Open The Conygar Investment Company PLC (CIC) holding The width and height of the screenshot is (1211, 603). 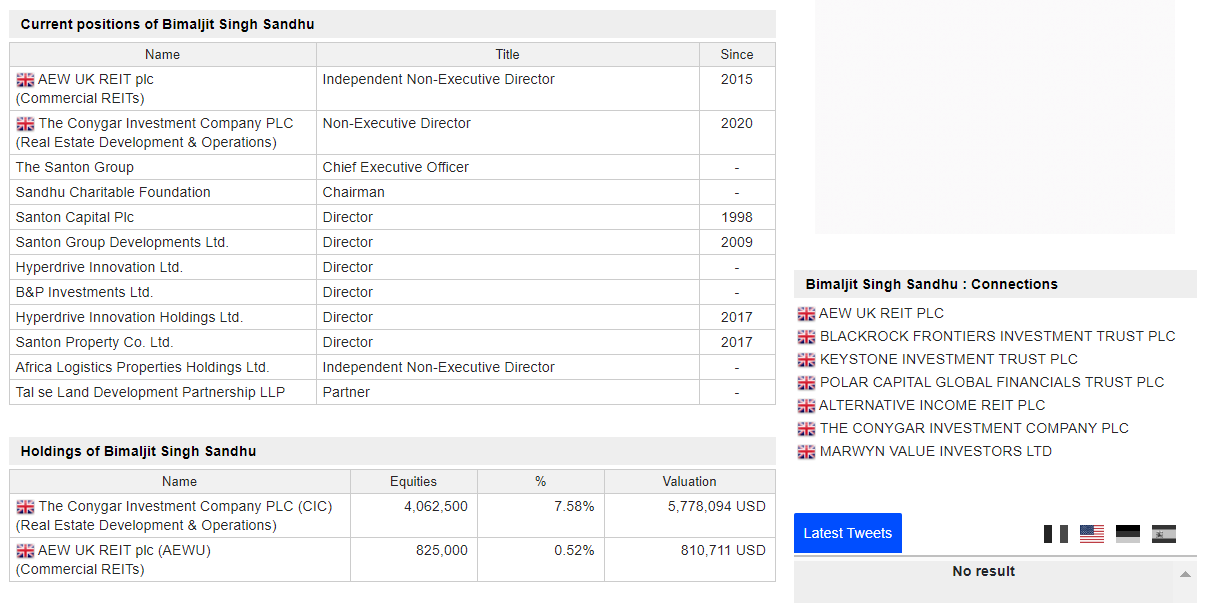point(185,506)
